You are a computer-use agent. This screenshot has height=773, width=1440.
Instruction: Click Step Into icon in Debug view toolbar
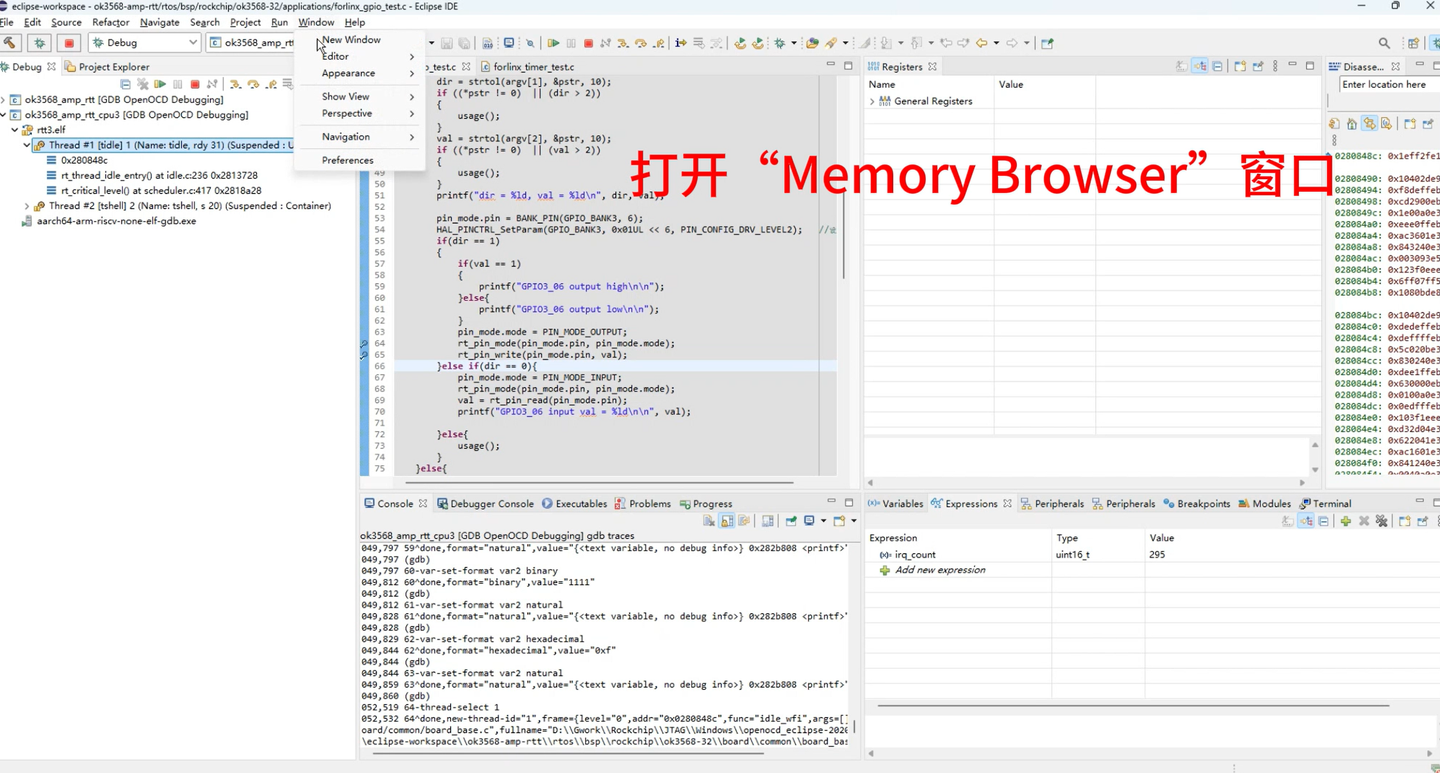235,85
